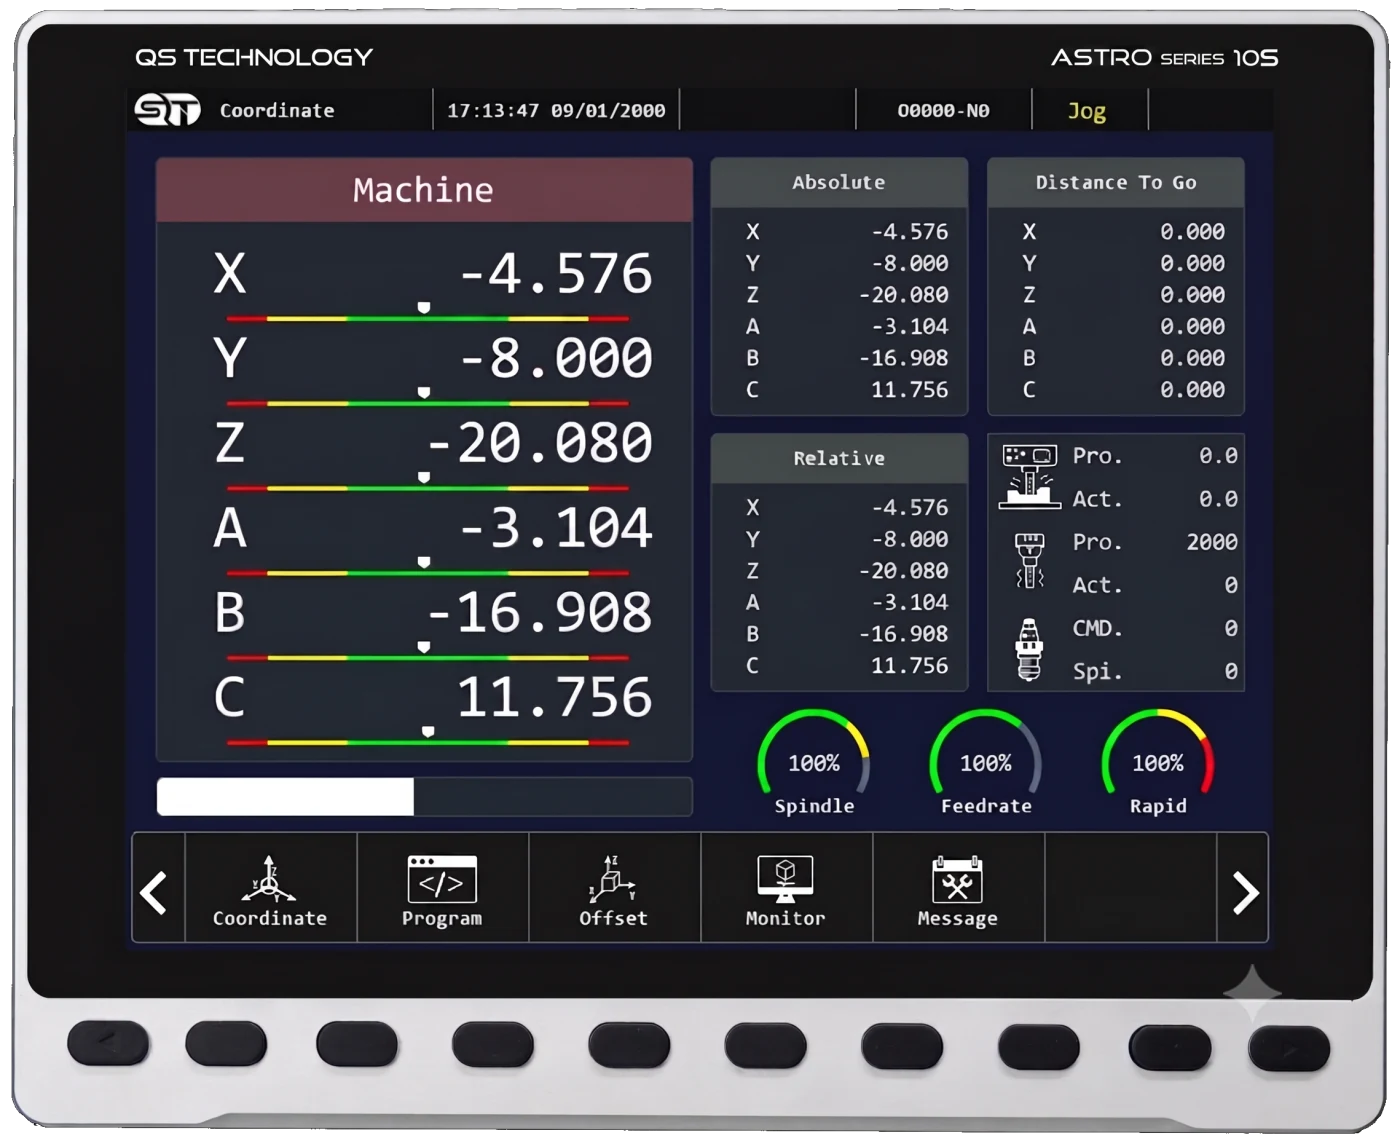Open the Message calendar-tools icon
The height and width of the screenshot is (1141, 1400).
tap(957, 880)
